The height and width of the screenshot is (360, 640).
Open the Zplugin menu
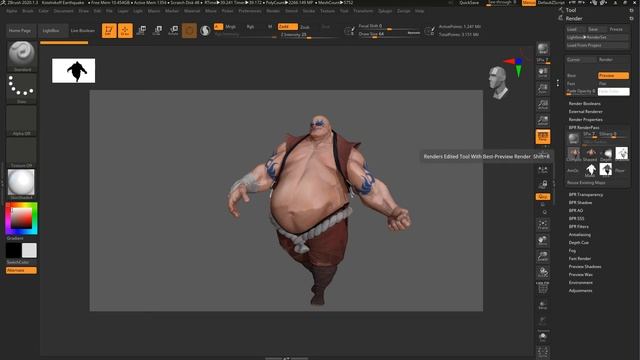(385, 11)
